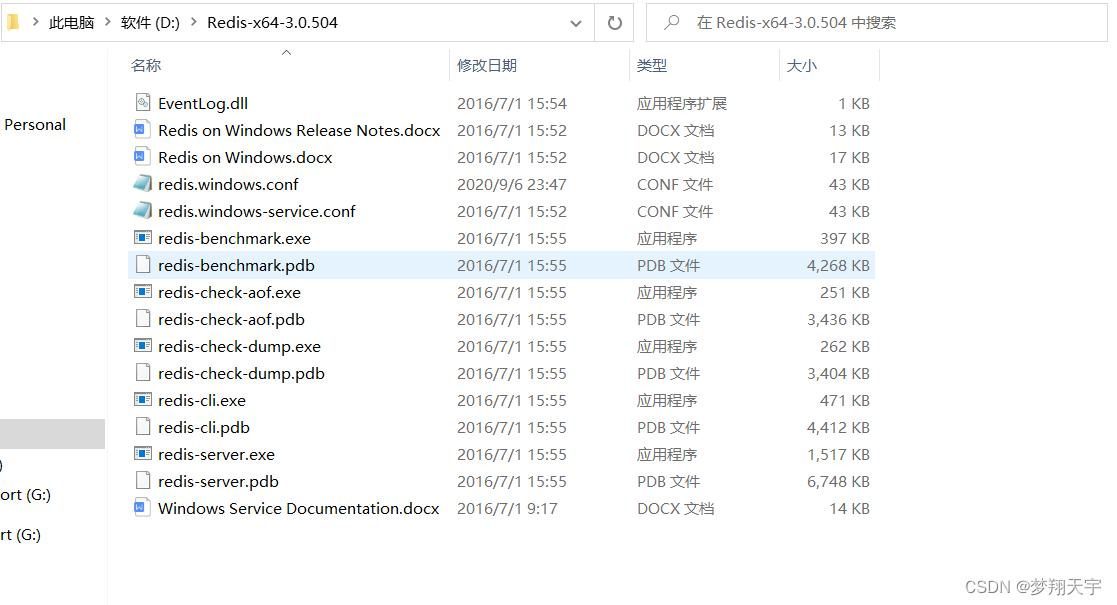Select Windows Service Documentation.docx file name
The height and width of the screenshot is (605, 1117).
(298, 509)
